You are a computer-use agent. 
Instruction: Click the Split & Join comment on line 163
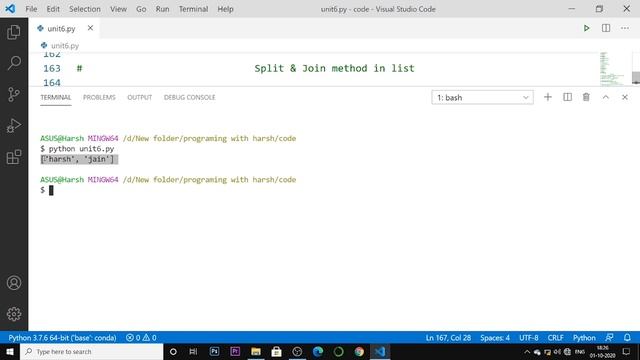point(334,68)
